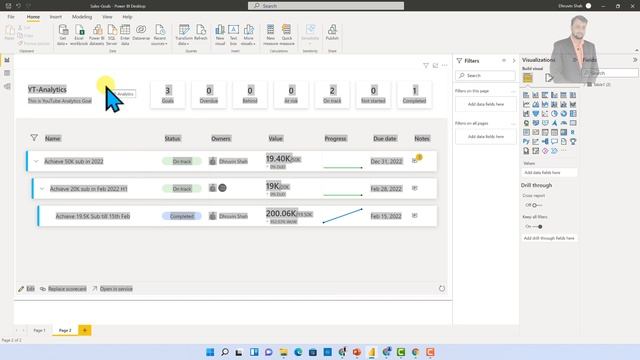Click the scorecard refresh icon at bottom right
640x360 pixels.
pyautogui.click(x=442, y=289)
